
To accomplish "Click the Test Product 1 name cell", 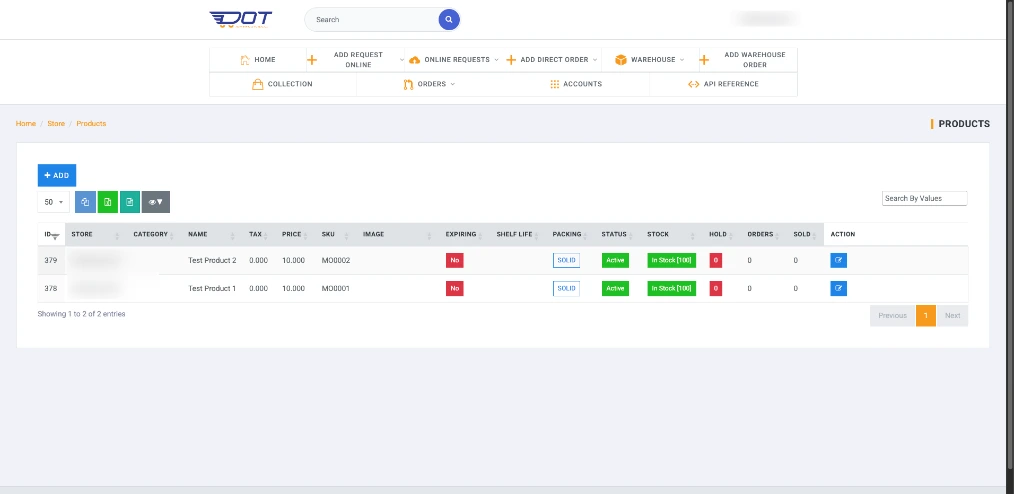I will click(212, 288).
